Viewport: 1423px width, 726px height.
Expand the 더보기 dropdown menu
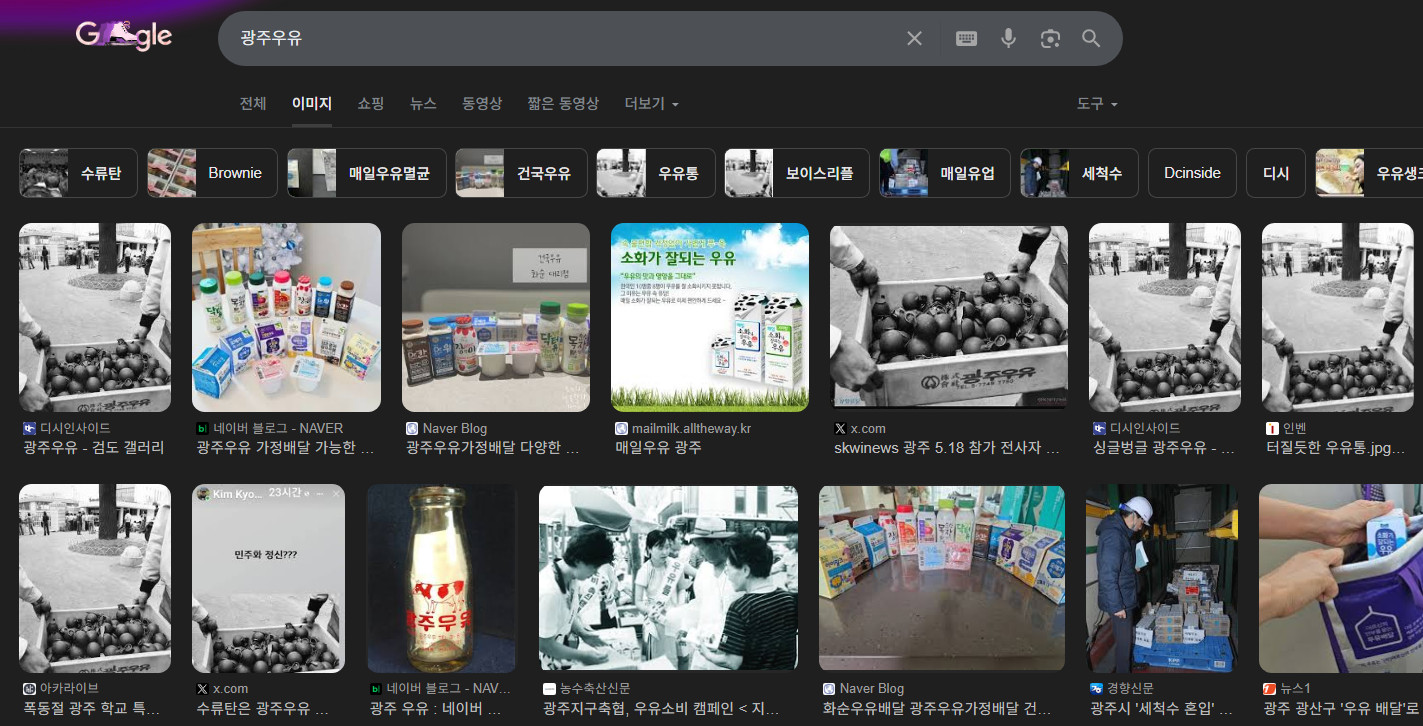651,104
